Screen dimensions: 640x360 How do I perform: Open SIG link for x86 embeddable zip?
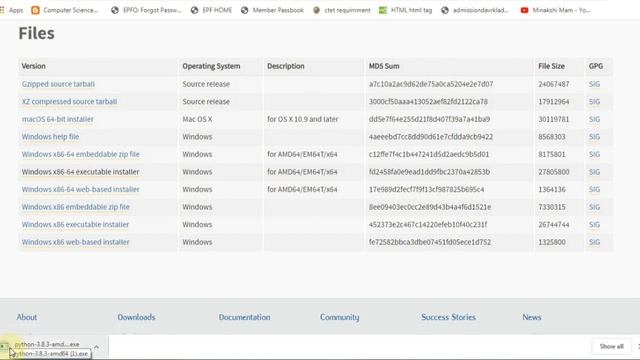(594, 207)
